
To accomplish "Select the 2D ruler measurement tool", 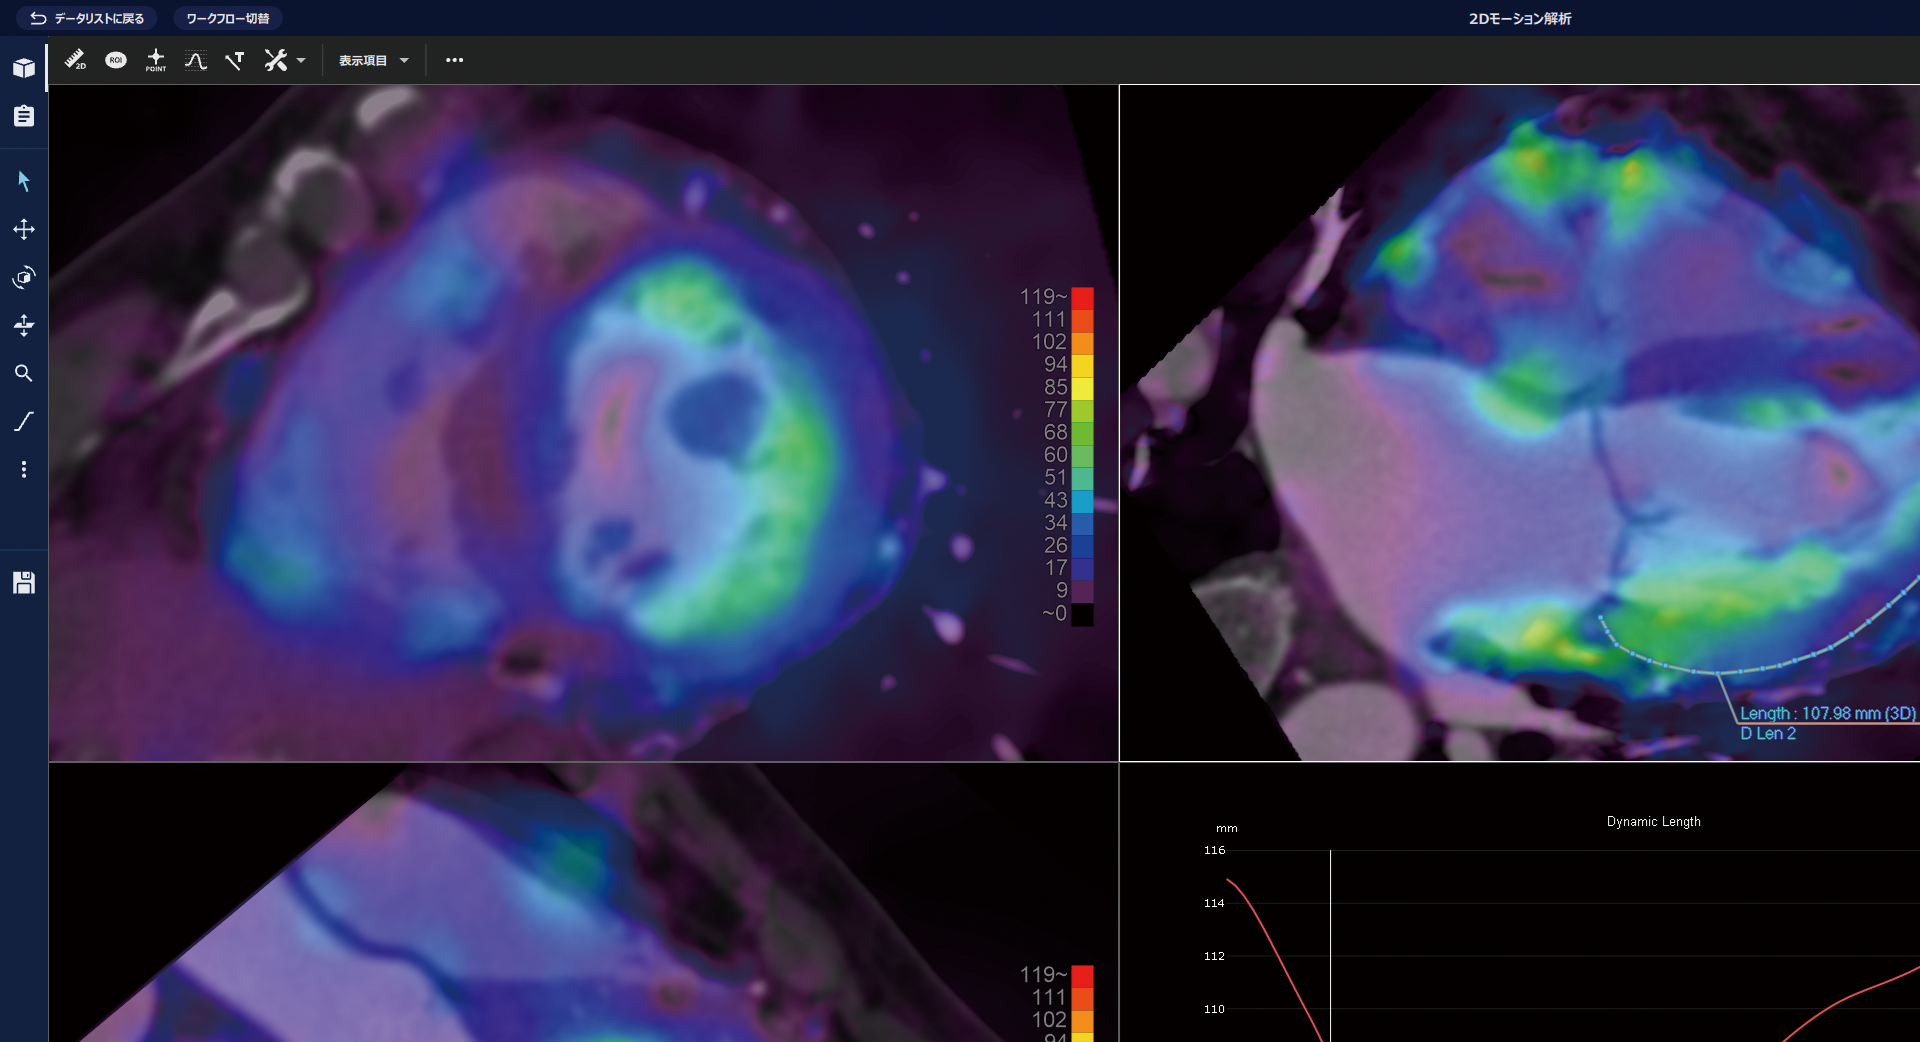I will (75, 60).
